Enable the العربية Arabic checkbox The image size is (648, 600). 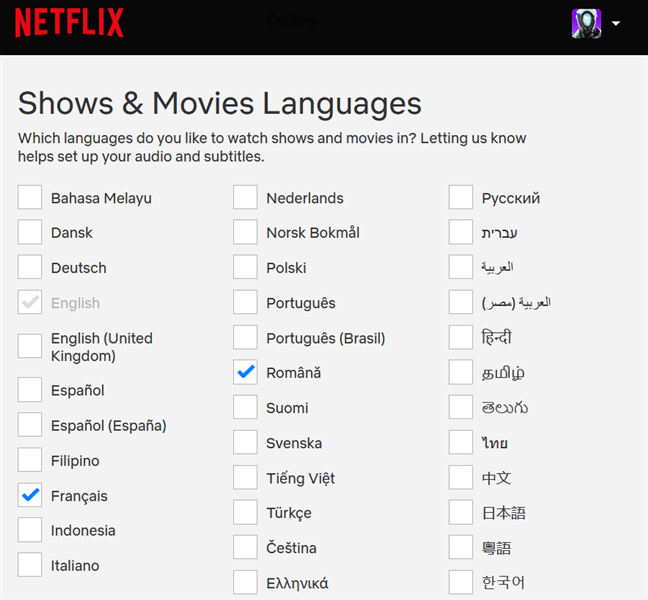(461, 267)
